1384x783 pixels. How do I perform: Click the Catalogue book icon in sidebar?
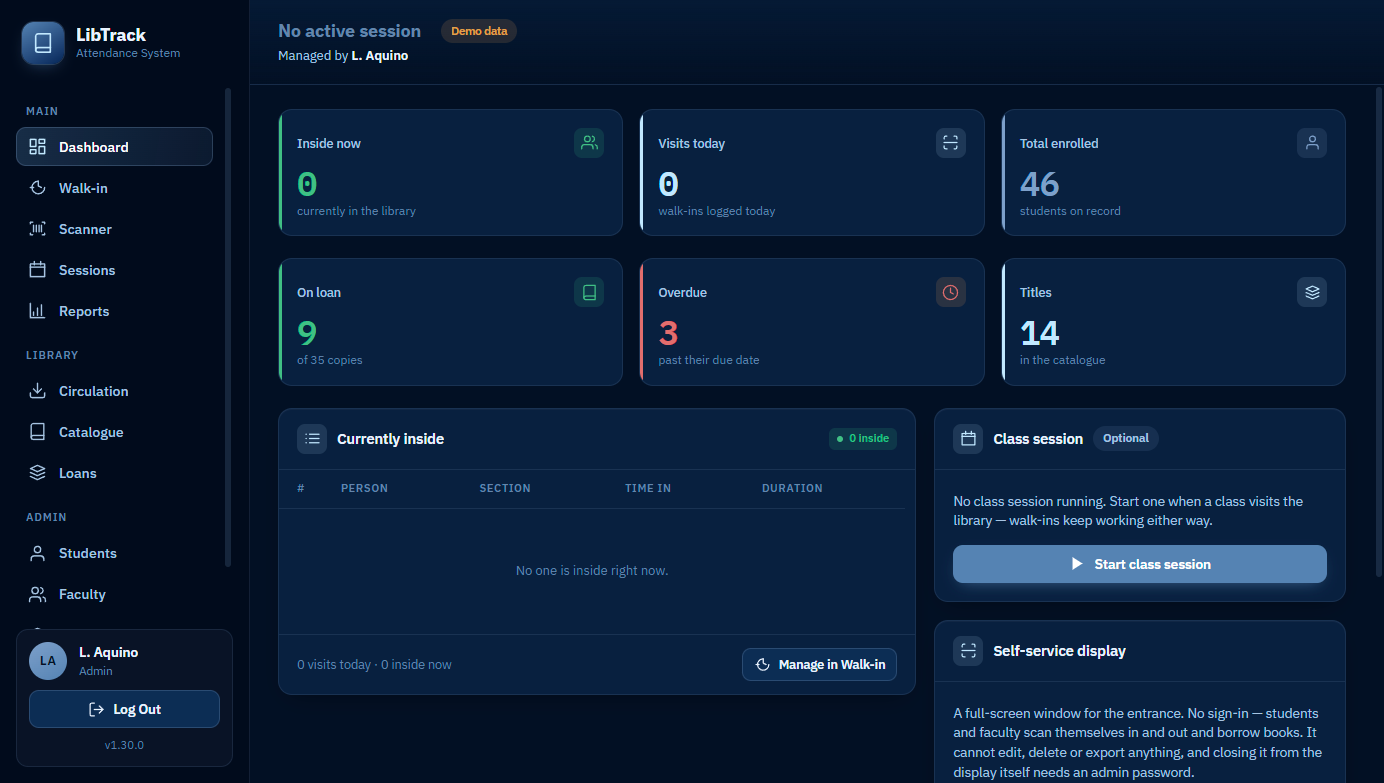click(x=38, y=432)
